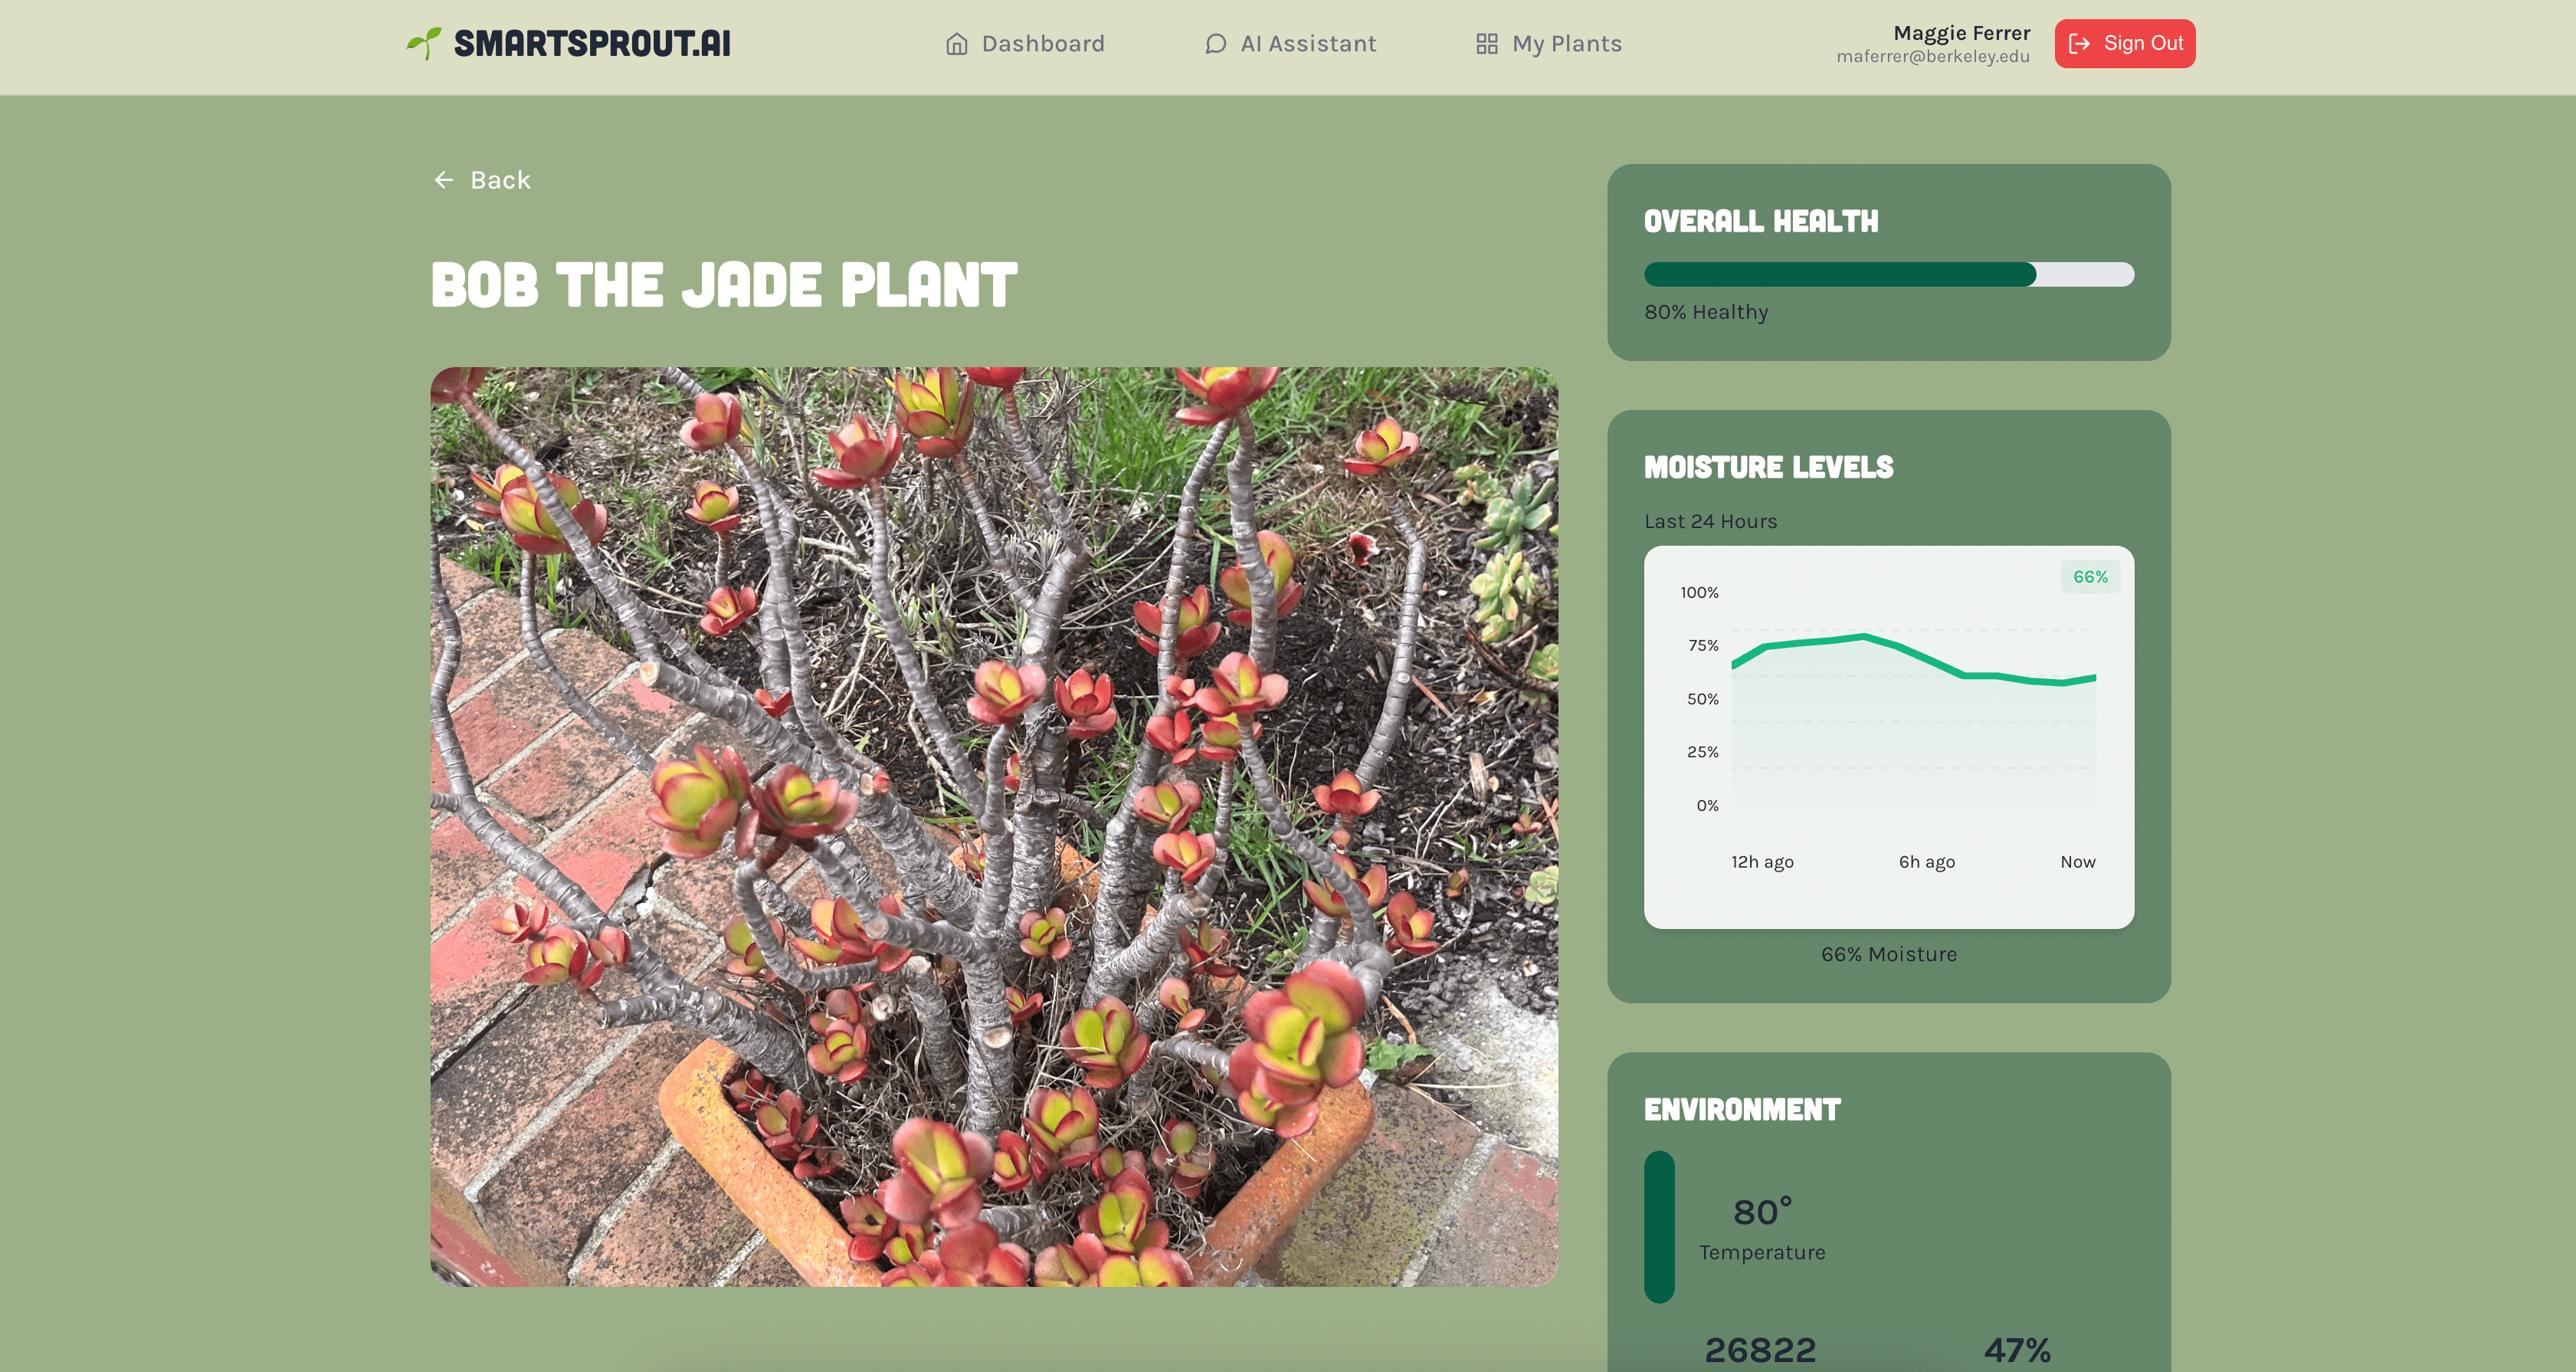Click the Back link text
This screenshot has height=1372, width=2576.
500,180
